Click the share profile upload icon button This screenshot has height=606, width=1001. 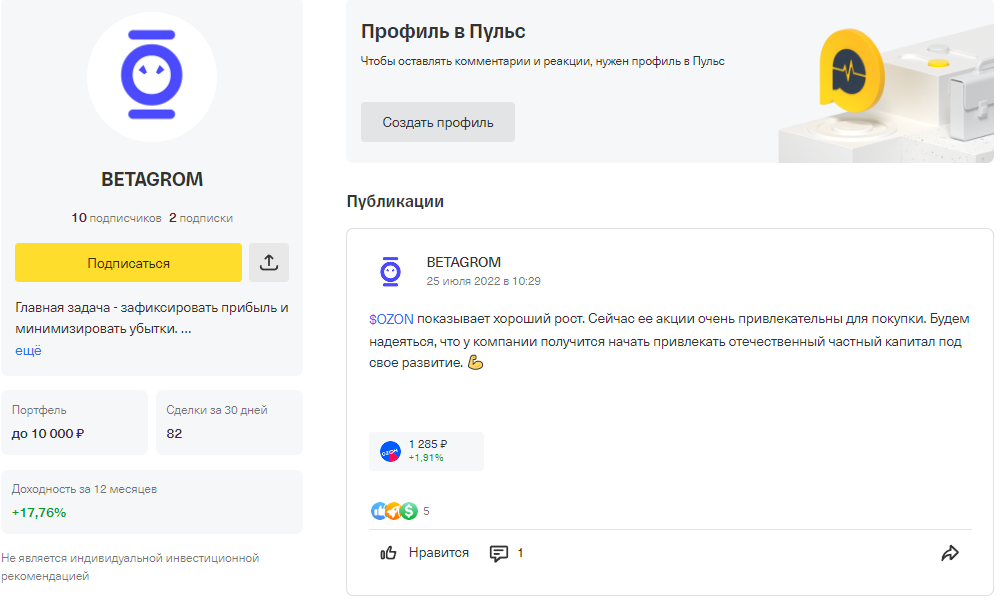coord(269,262)
